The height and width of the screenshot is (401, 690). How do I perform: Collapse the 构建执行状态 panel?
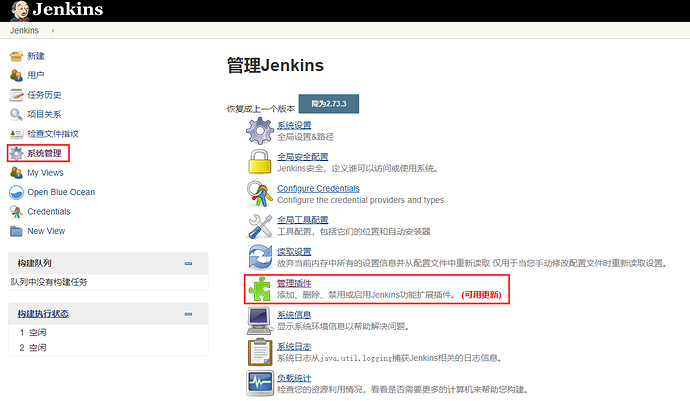coord(188,314)
